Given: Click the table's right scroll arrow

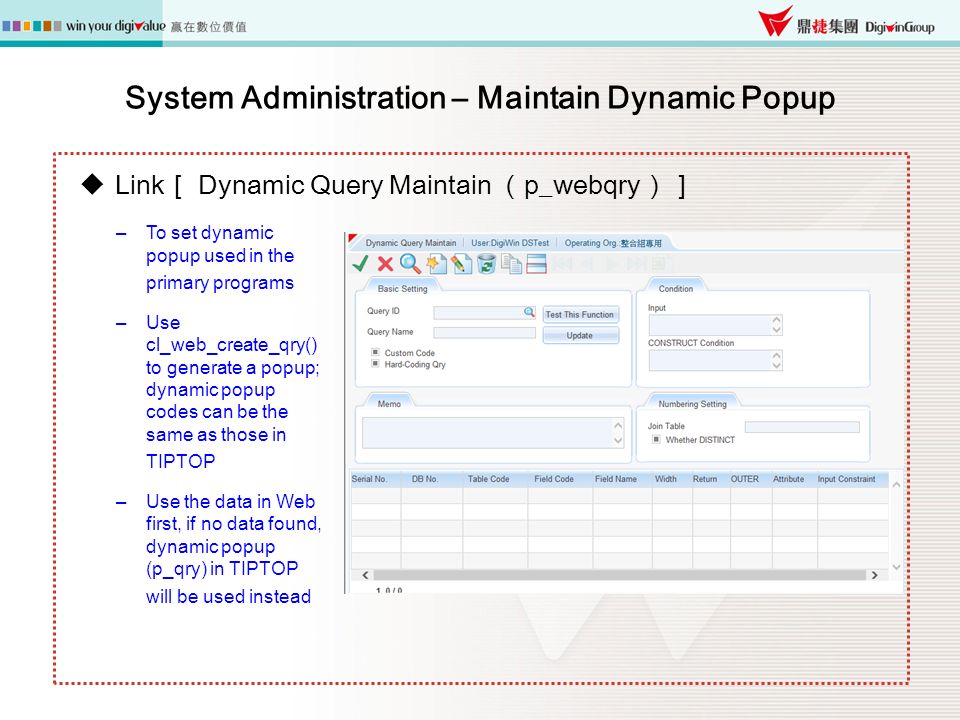Looking at the screenshot, I should pos(874,575).
